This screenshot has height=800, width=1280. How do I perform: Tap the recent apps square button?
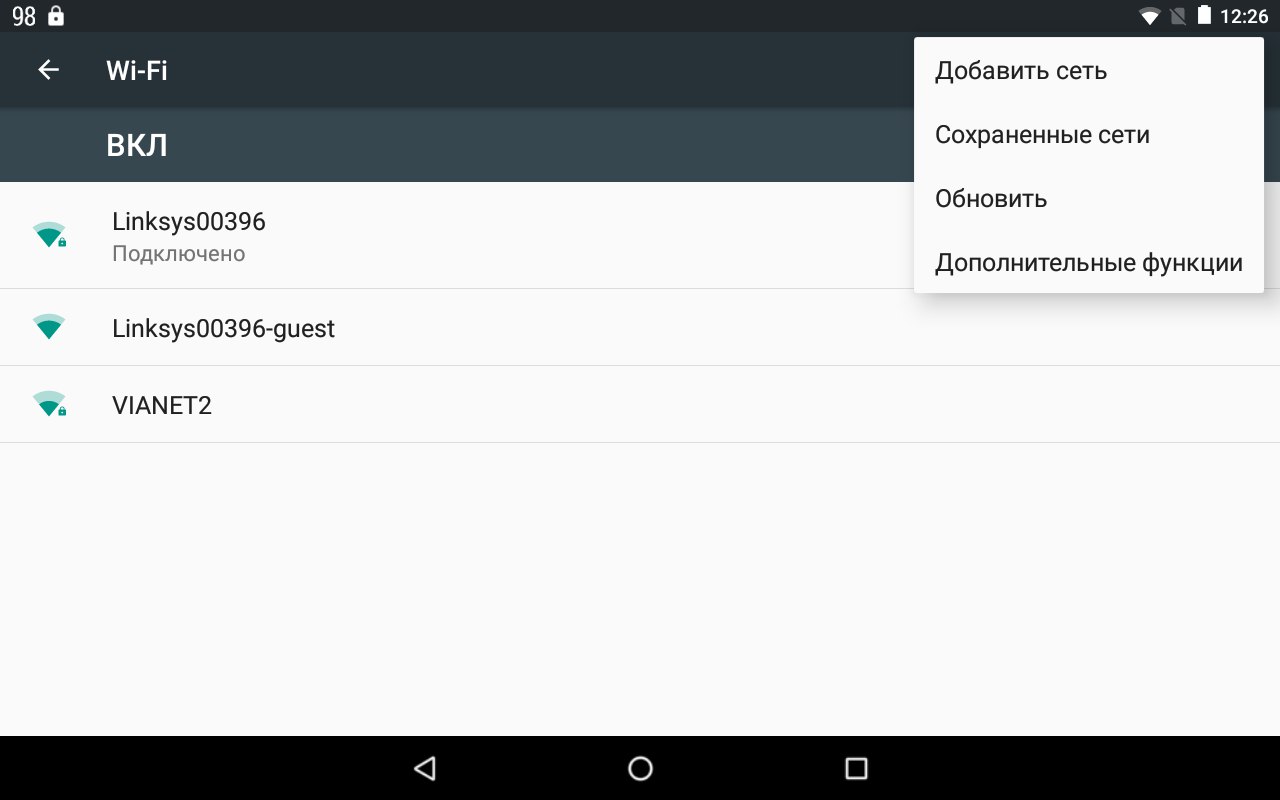pos(856,768)
